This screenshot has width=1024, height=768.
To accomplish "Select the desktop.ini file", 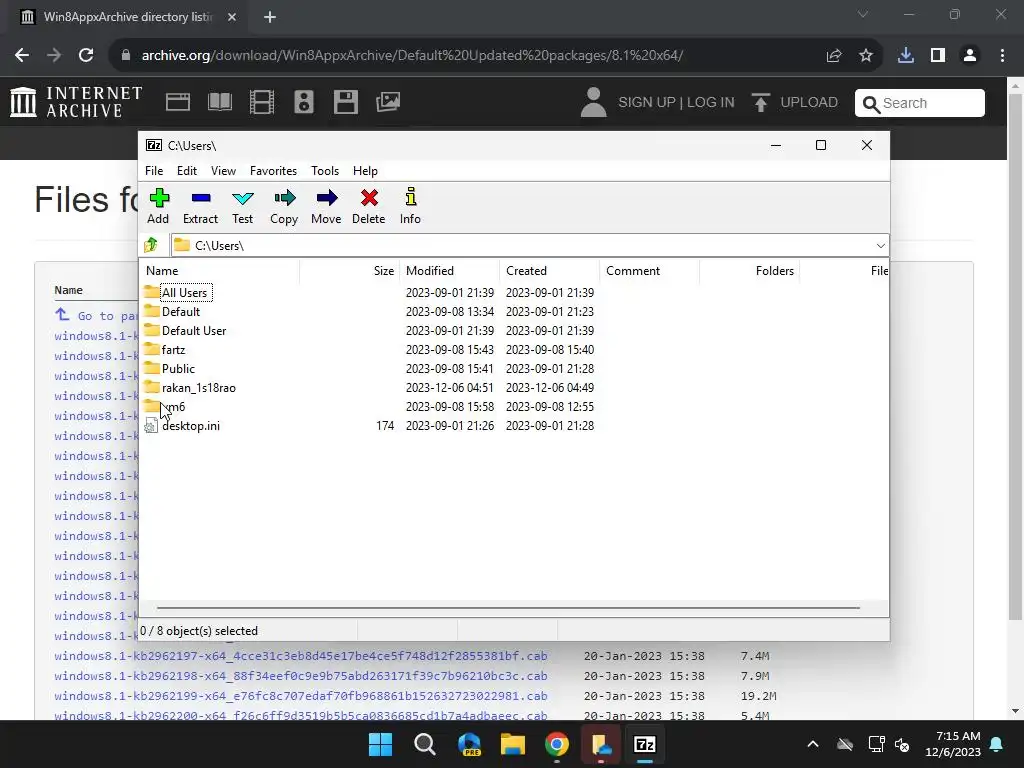I will click(x=191, y=426).
